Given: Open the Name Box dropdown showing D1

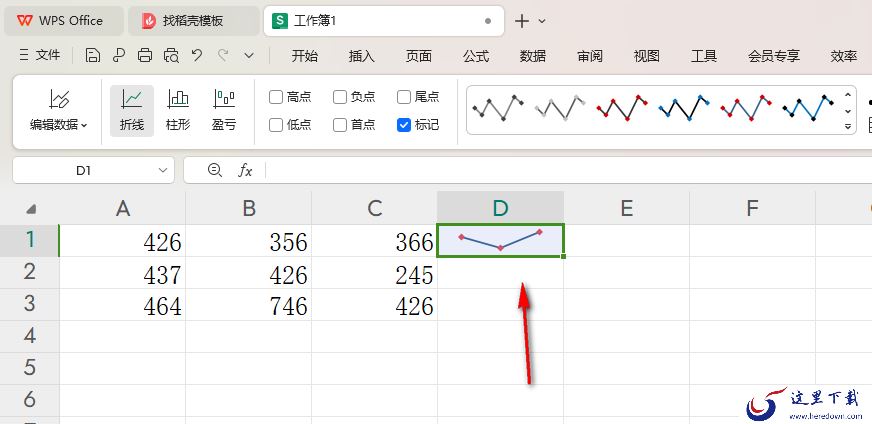Looking at the screenshot, I should 163,170.
